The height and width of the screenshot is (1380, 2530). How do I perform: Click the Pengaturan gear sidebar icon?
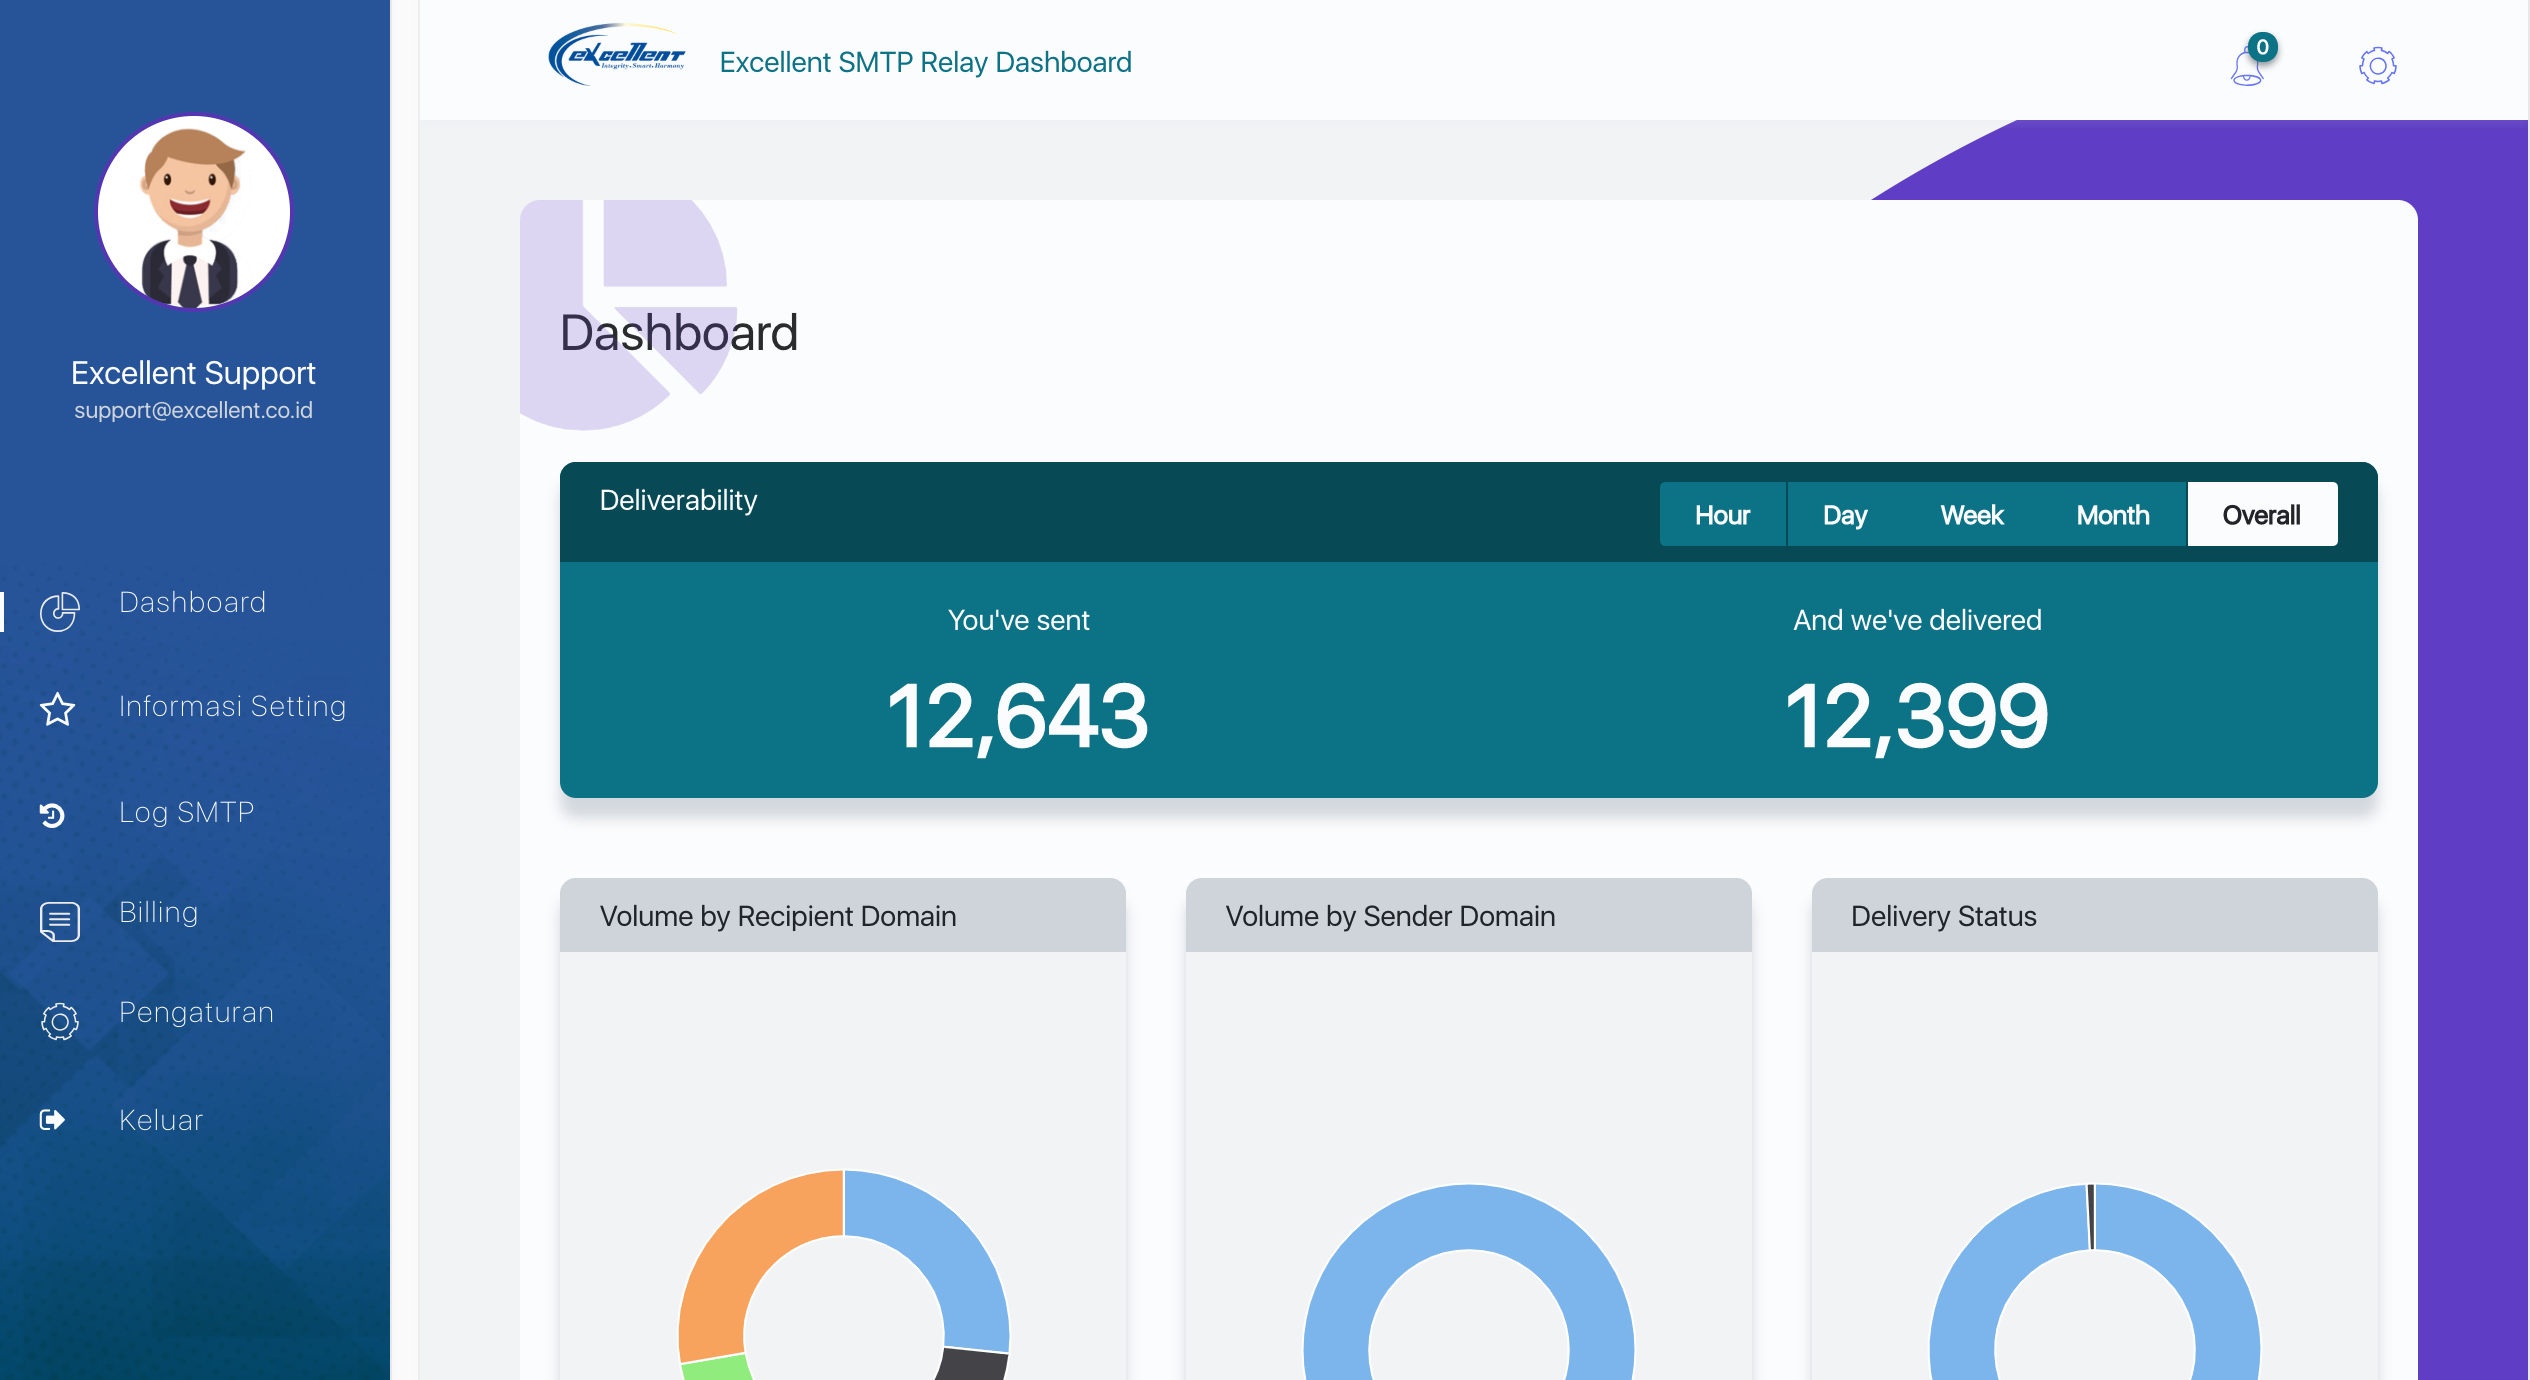point(59,1021)
